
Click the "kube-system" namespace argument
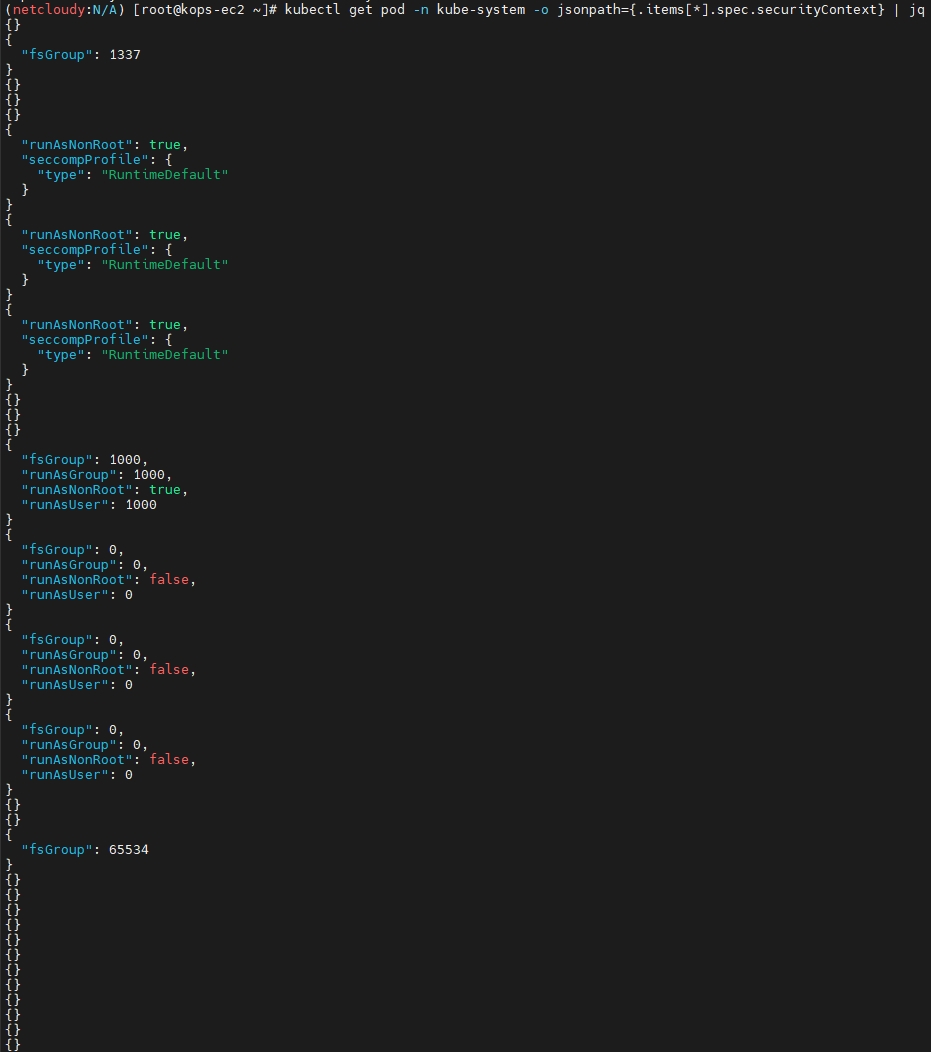pos(480,9)
